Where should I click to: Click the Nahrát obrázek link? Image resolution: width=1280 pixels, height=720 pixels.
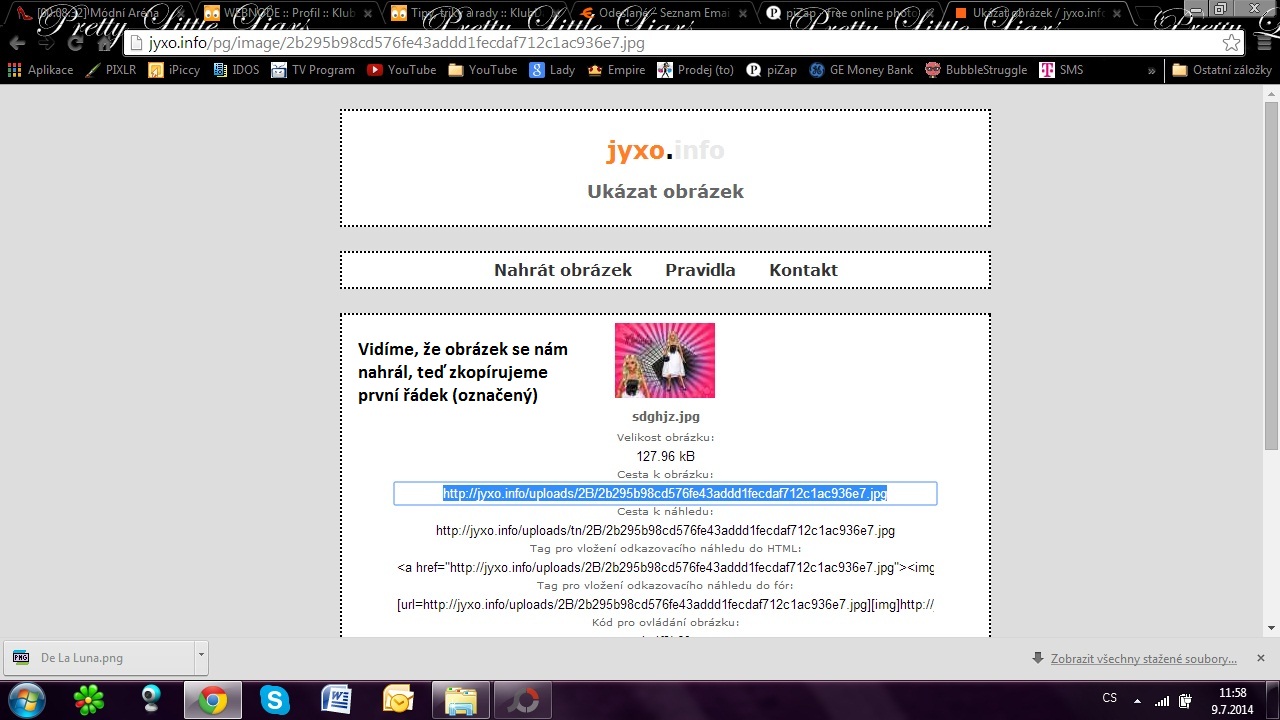click(562, 270)
